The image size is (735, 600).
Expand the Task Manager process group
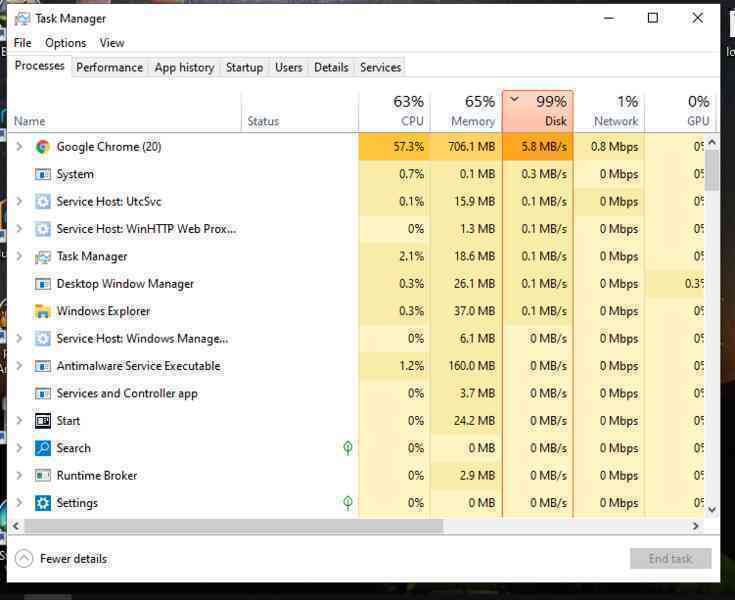19,256
